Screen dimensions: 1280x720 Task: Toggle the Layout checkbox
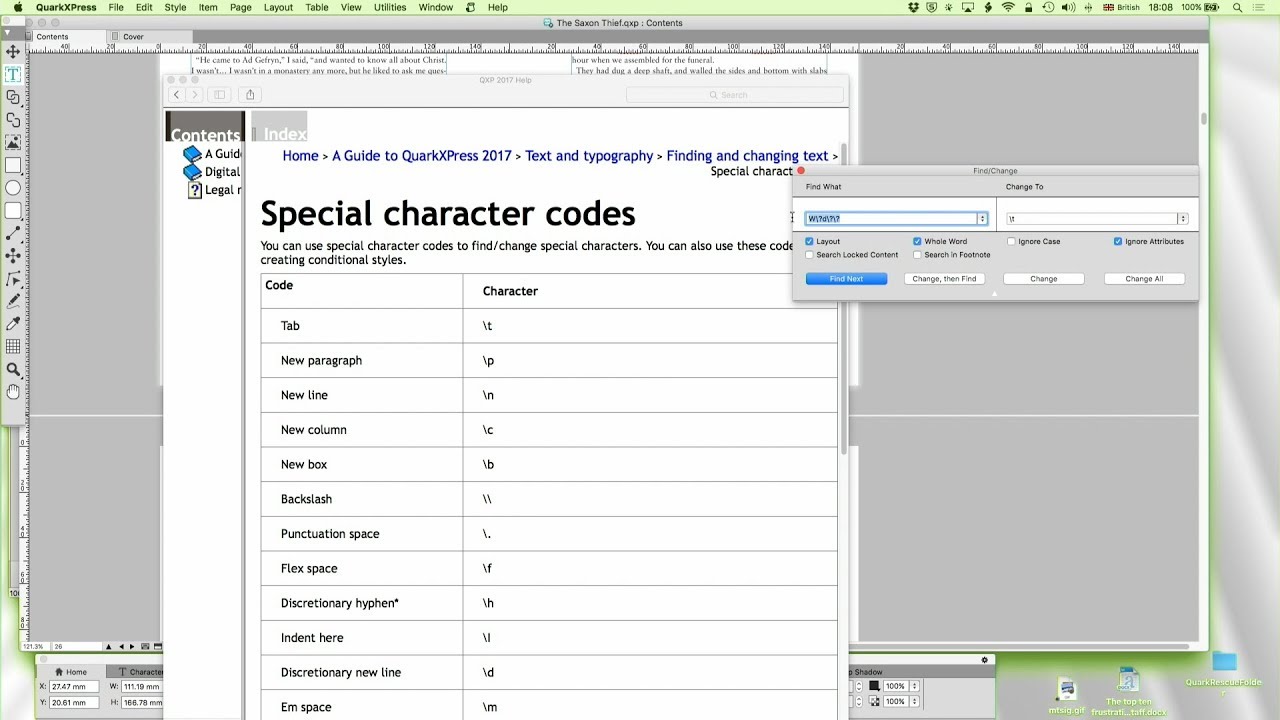point(810,241)
